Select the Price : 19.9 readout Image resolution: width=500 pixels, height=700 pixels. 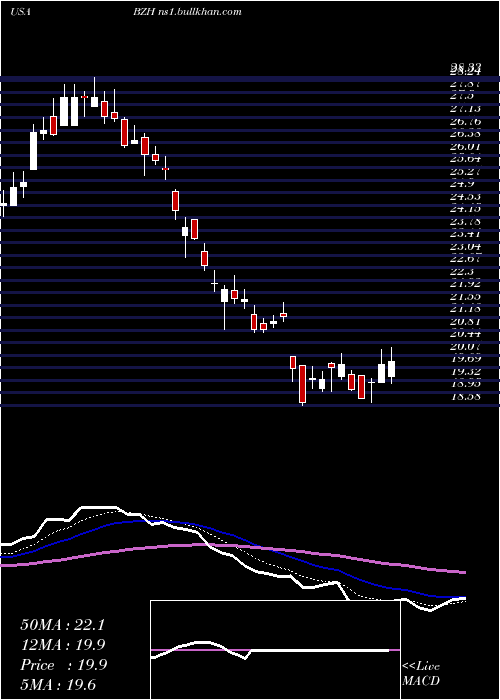click(63, 665)
